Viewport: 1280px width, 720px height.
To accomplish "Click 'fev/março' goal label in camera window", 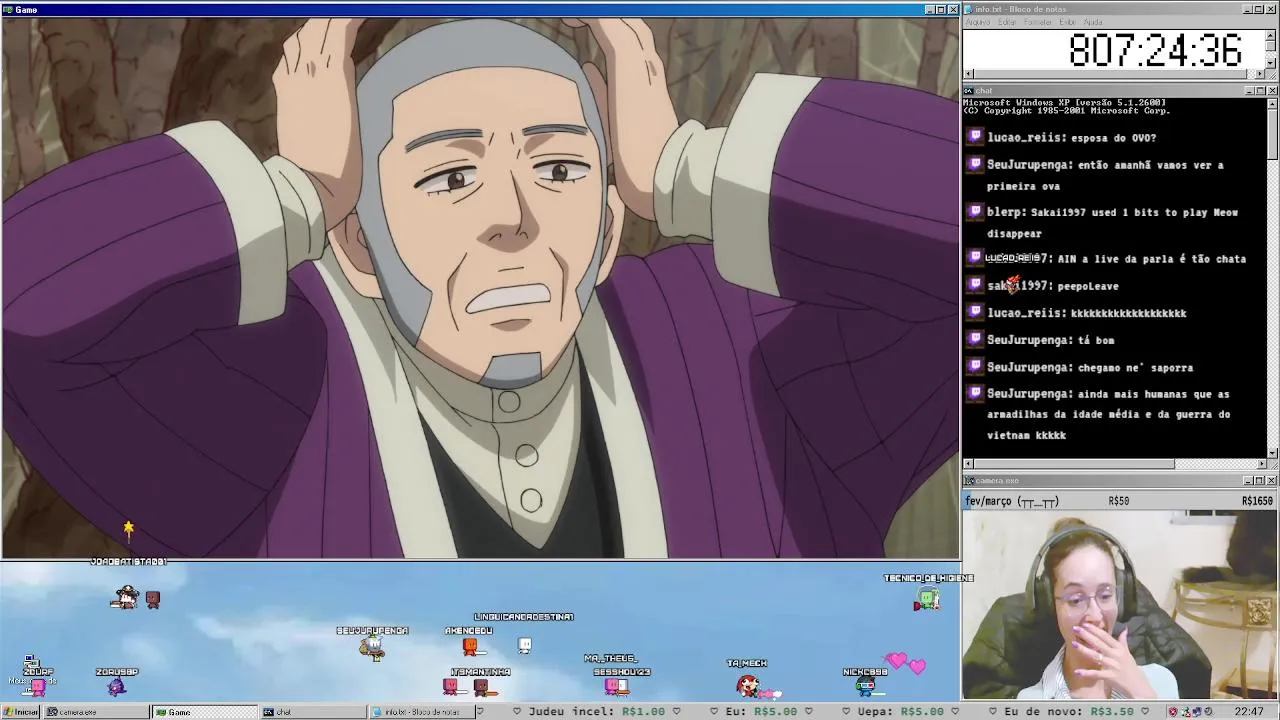I will pyautogui.click(x=1012, y=501).
